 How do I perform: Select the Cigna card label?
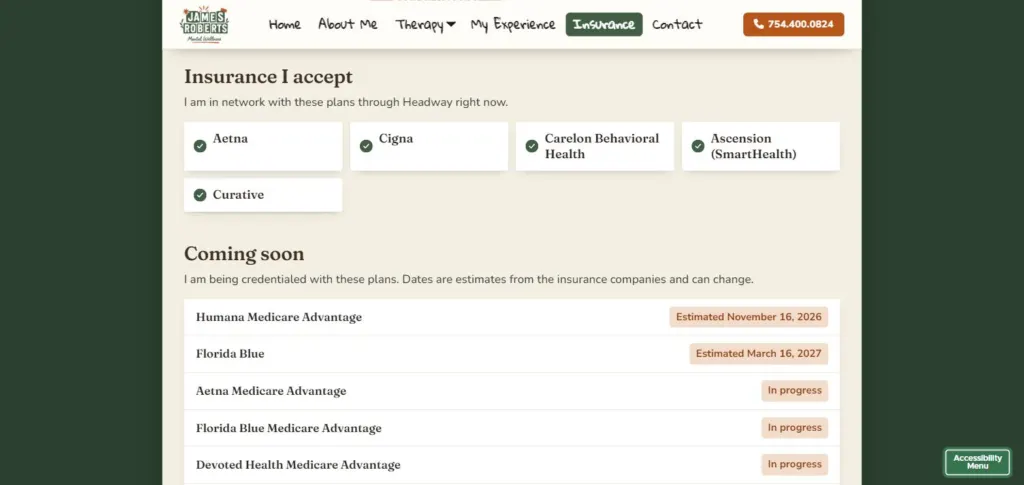(x=396, y=139)
